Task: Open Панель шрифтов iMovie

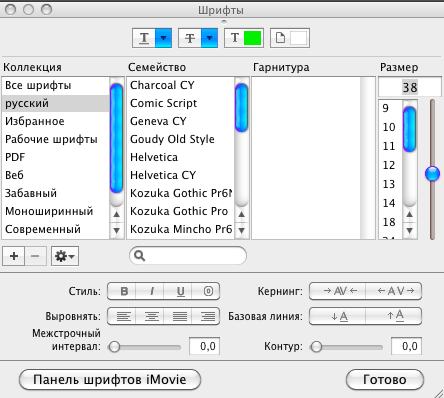Action: (x=110, y=380)
